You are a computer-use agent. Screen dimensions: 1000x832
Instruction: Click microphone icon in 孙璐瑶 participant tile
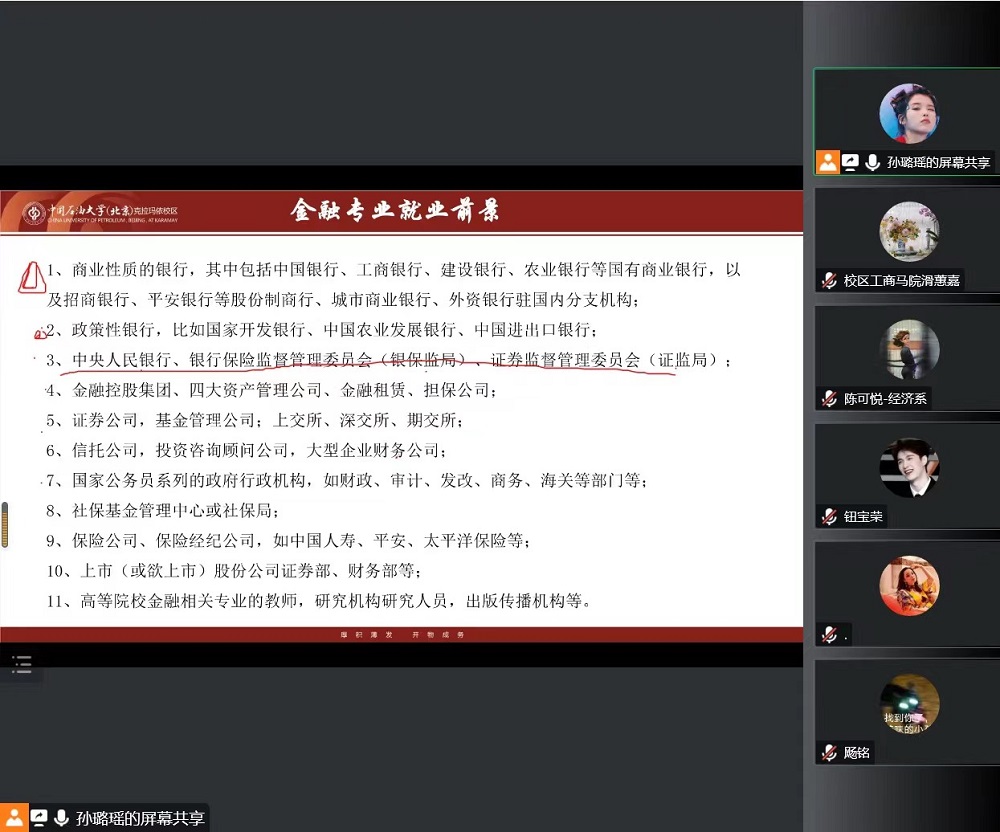point(873,162)
